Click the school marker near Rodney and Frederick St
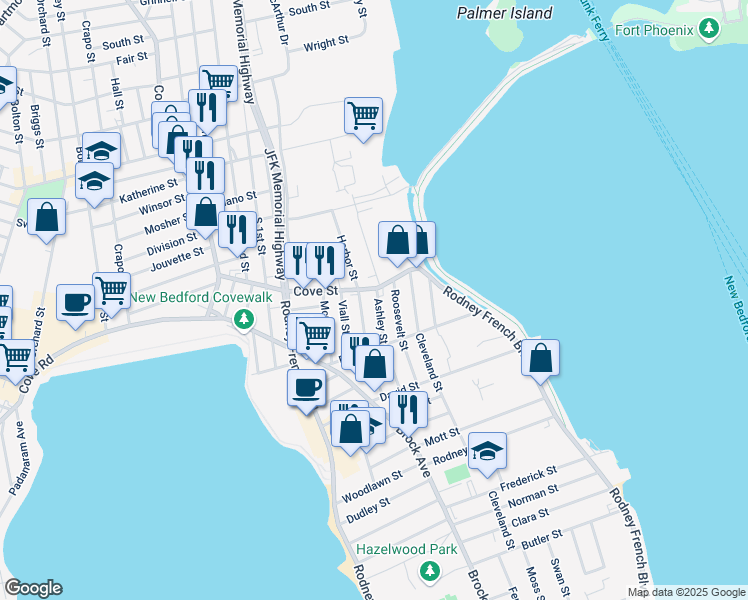The height and width of the screenshot is (600, 748). (x=488, y=455)
